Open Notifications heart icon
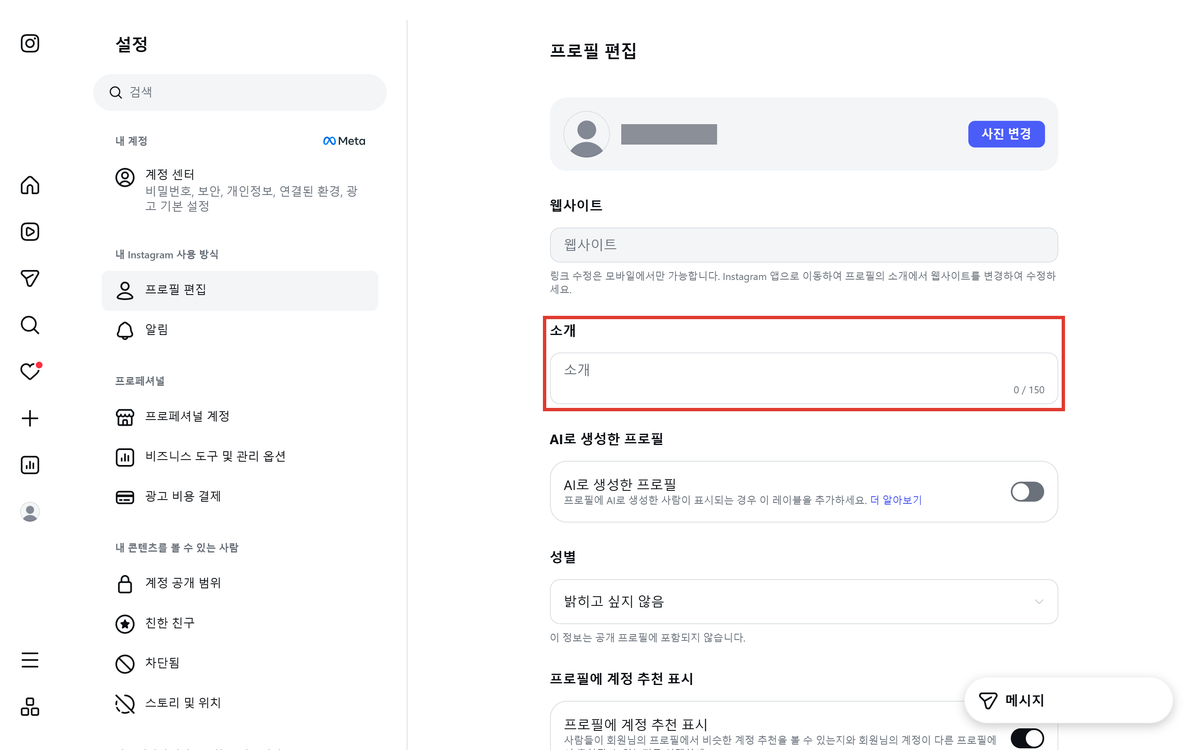Screen dimensions: 1200x750 point(30,371)
